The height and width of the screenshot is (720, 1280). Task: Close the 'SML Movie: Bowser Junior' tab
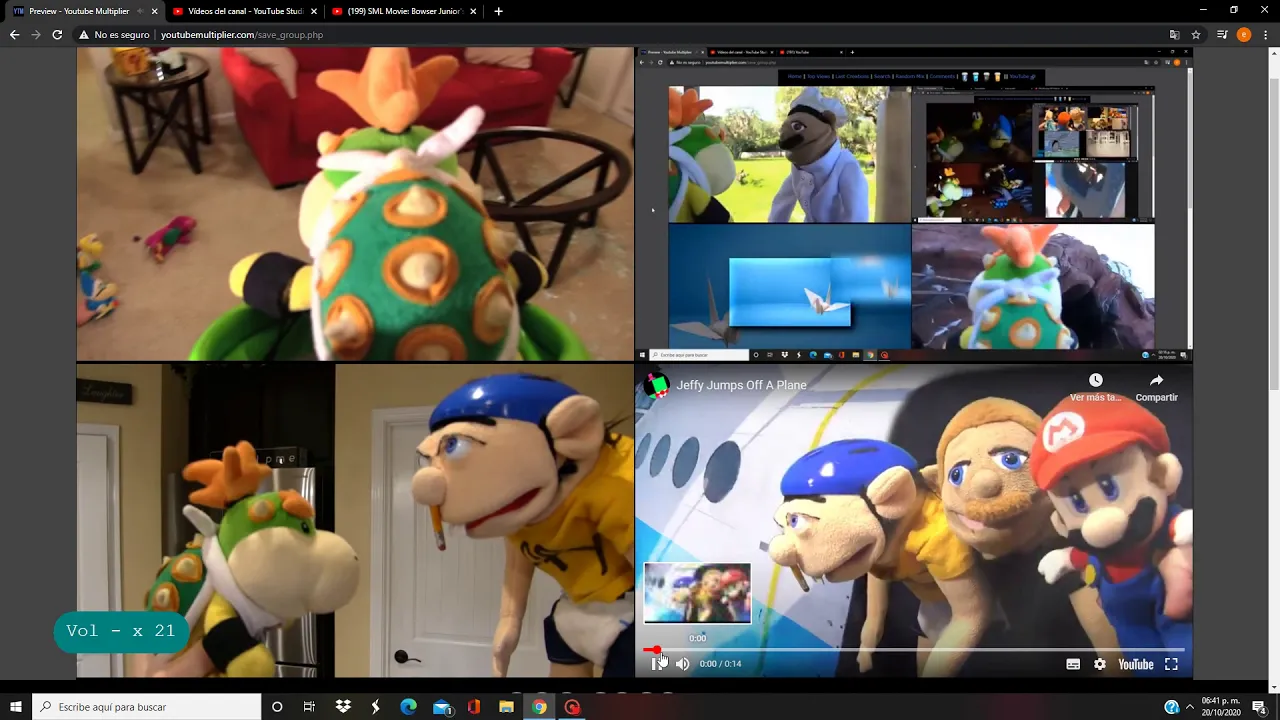coord(473,11)
